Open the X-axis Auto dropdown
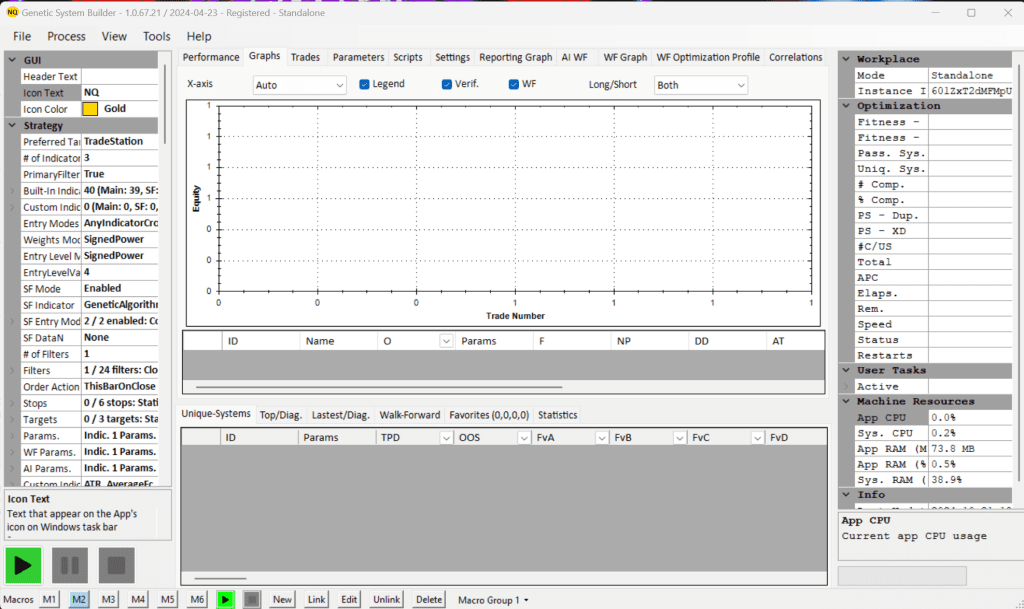The image size is (1024, 609). coord(299,85)
